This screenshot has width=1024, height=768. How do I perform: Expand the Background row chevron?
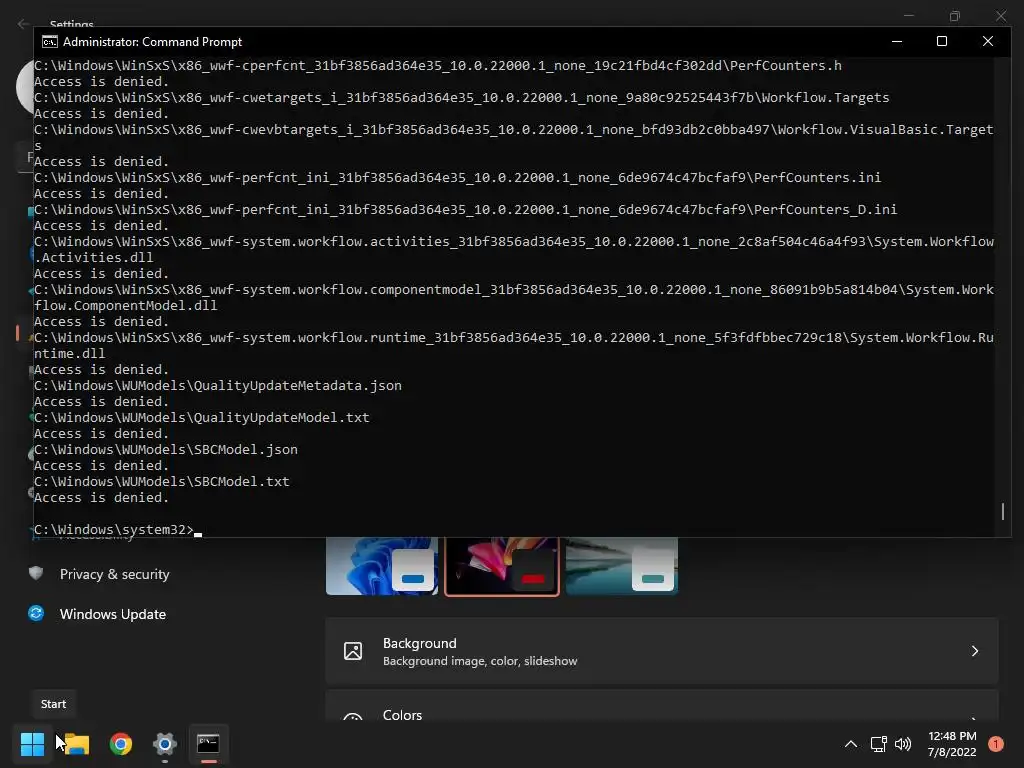(x=974, y=651)
